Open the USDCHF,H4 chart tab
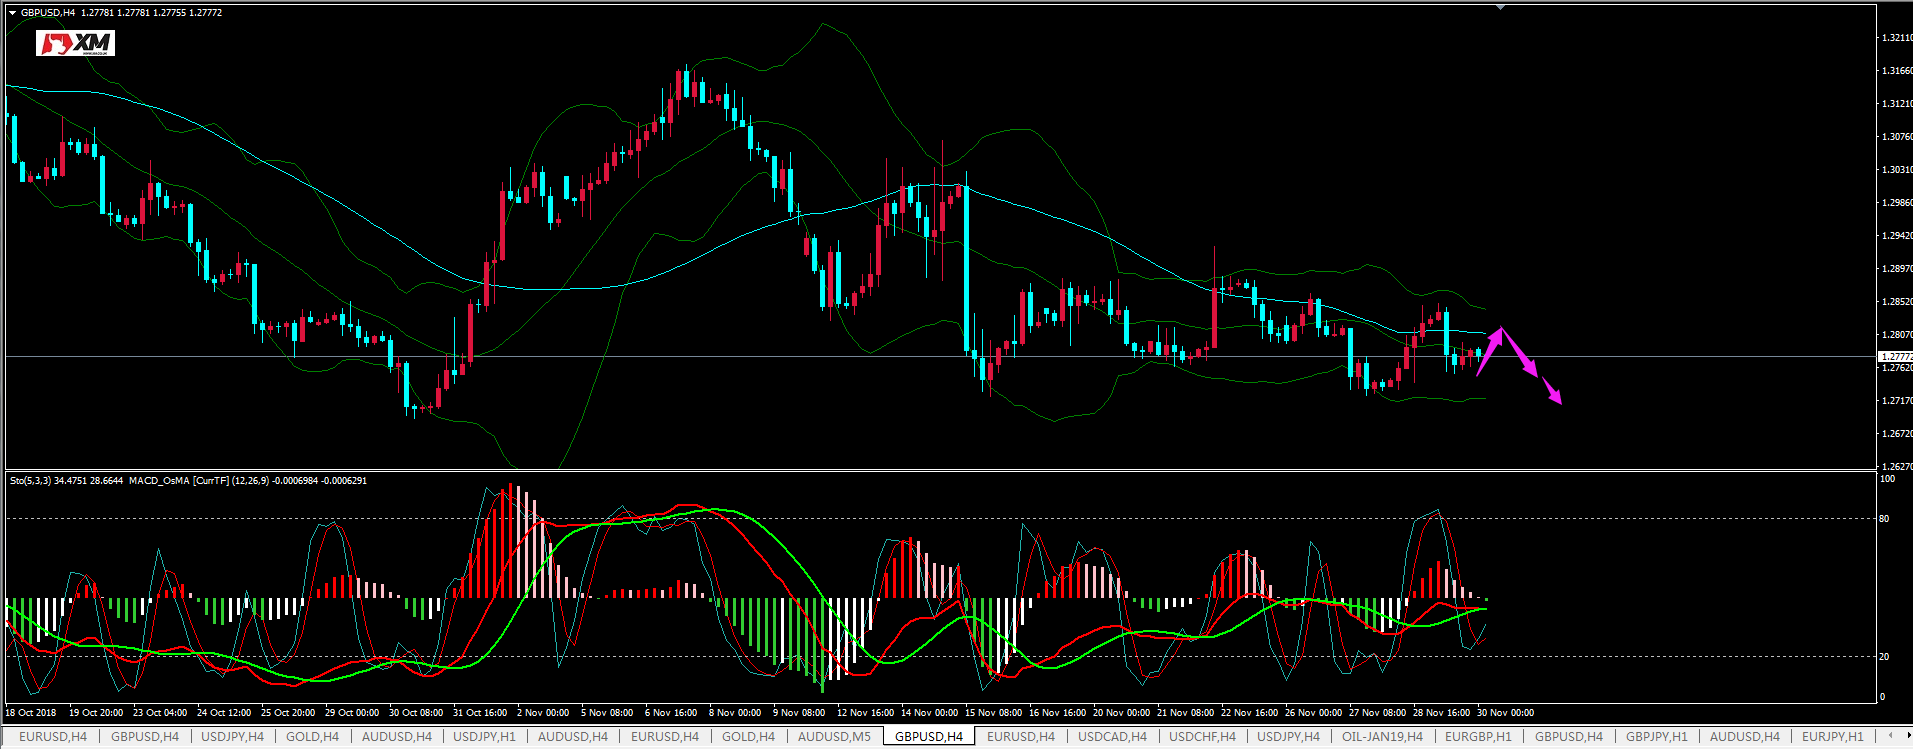This screenshot has height=749, width=1913. click(x=1202, y=737)
